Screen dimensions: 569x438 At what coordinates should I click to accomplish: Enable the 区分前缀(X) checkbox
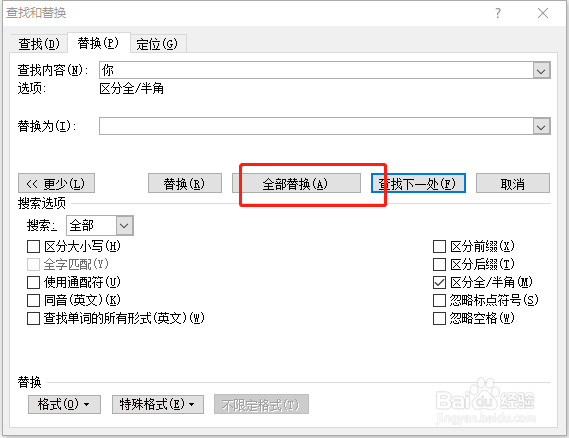click(x=439, y=247)
